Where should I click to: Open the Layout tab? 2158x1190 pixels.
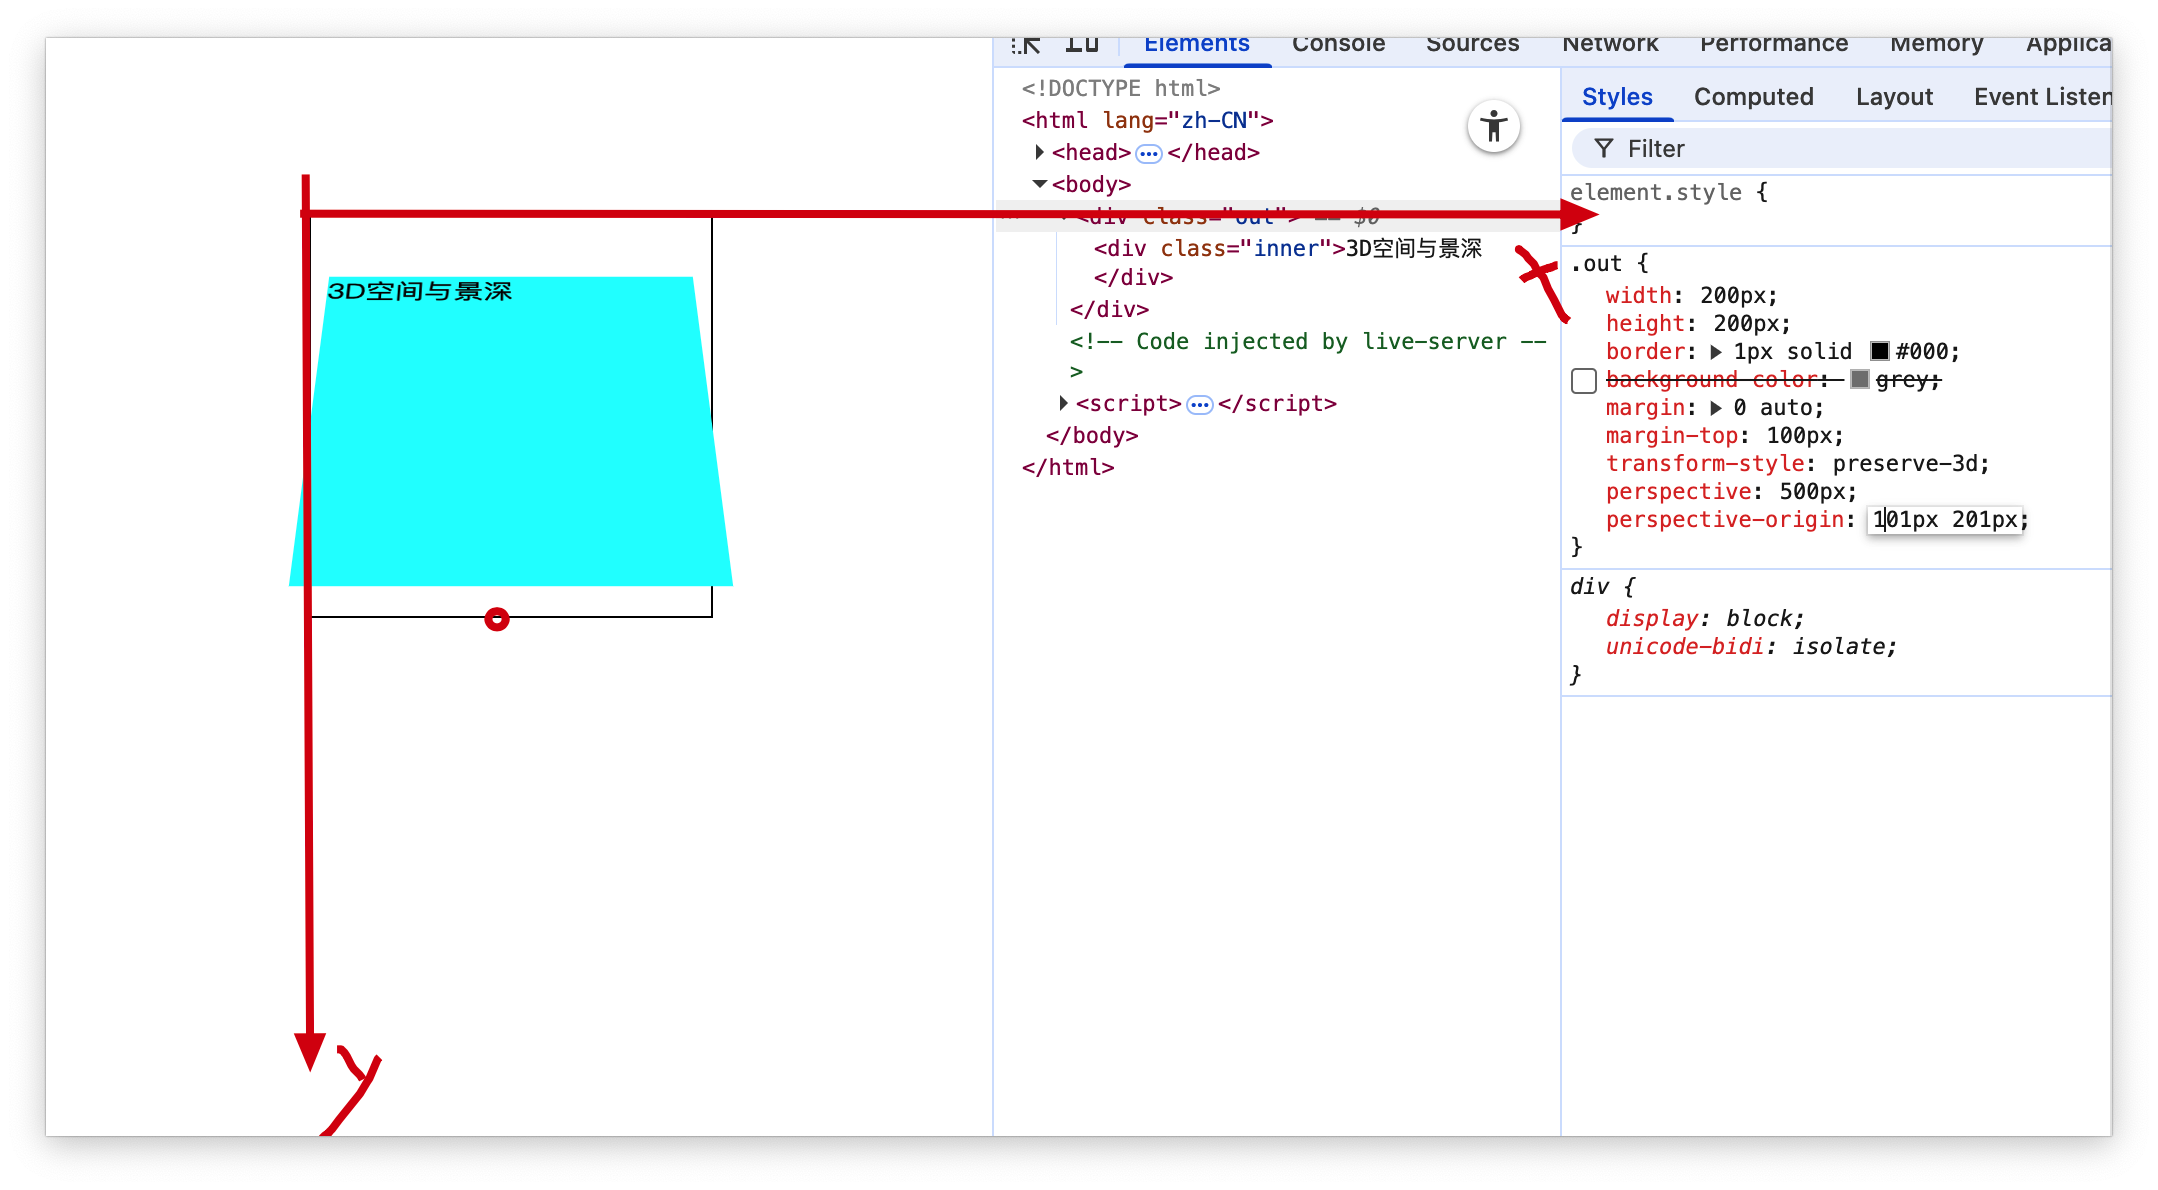(x=1893, y=97)
